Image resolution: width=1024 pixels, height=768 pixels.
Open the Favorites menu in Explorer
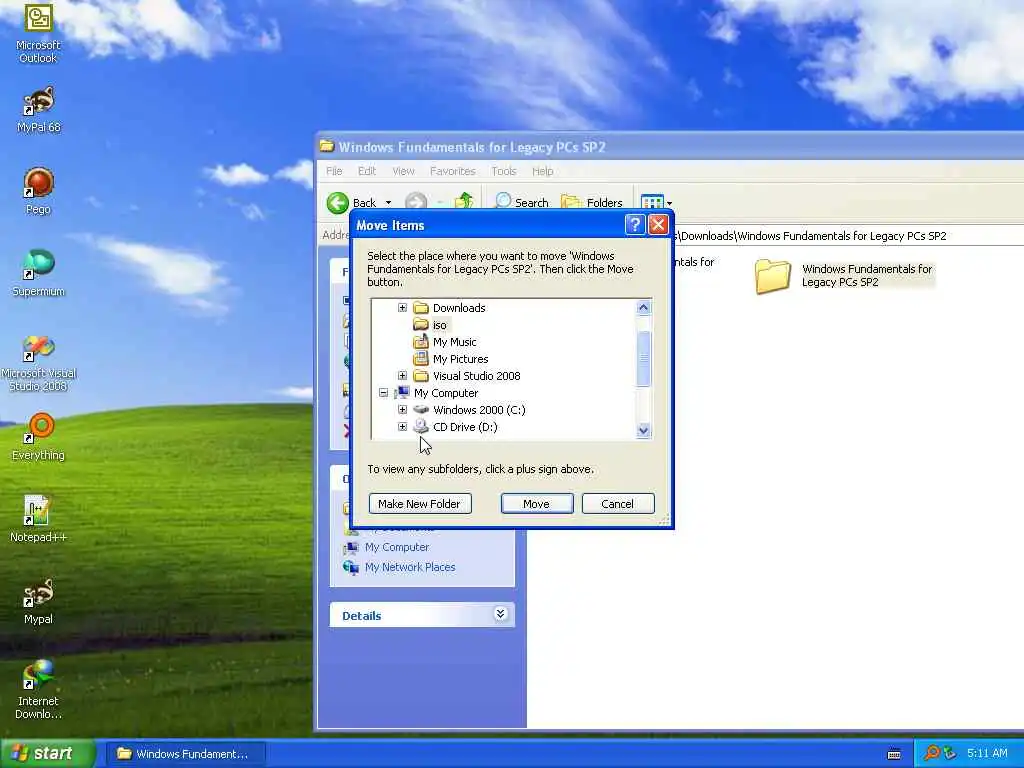pyautogui.click(x=452, y=171)
